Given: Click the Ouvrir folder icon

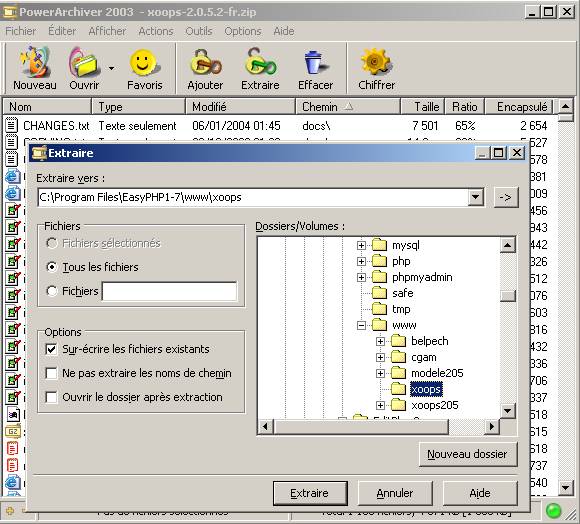Looking at the screenshot, I should tap(85, 62).
